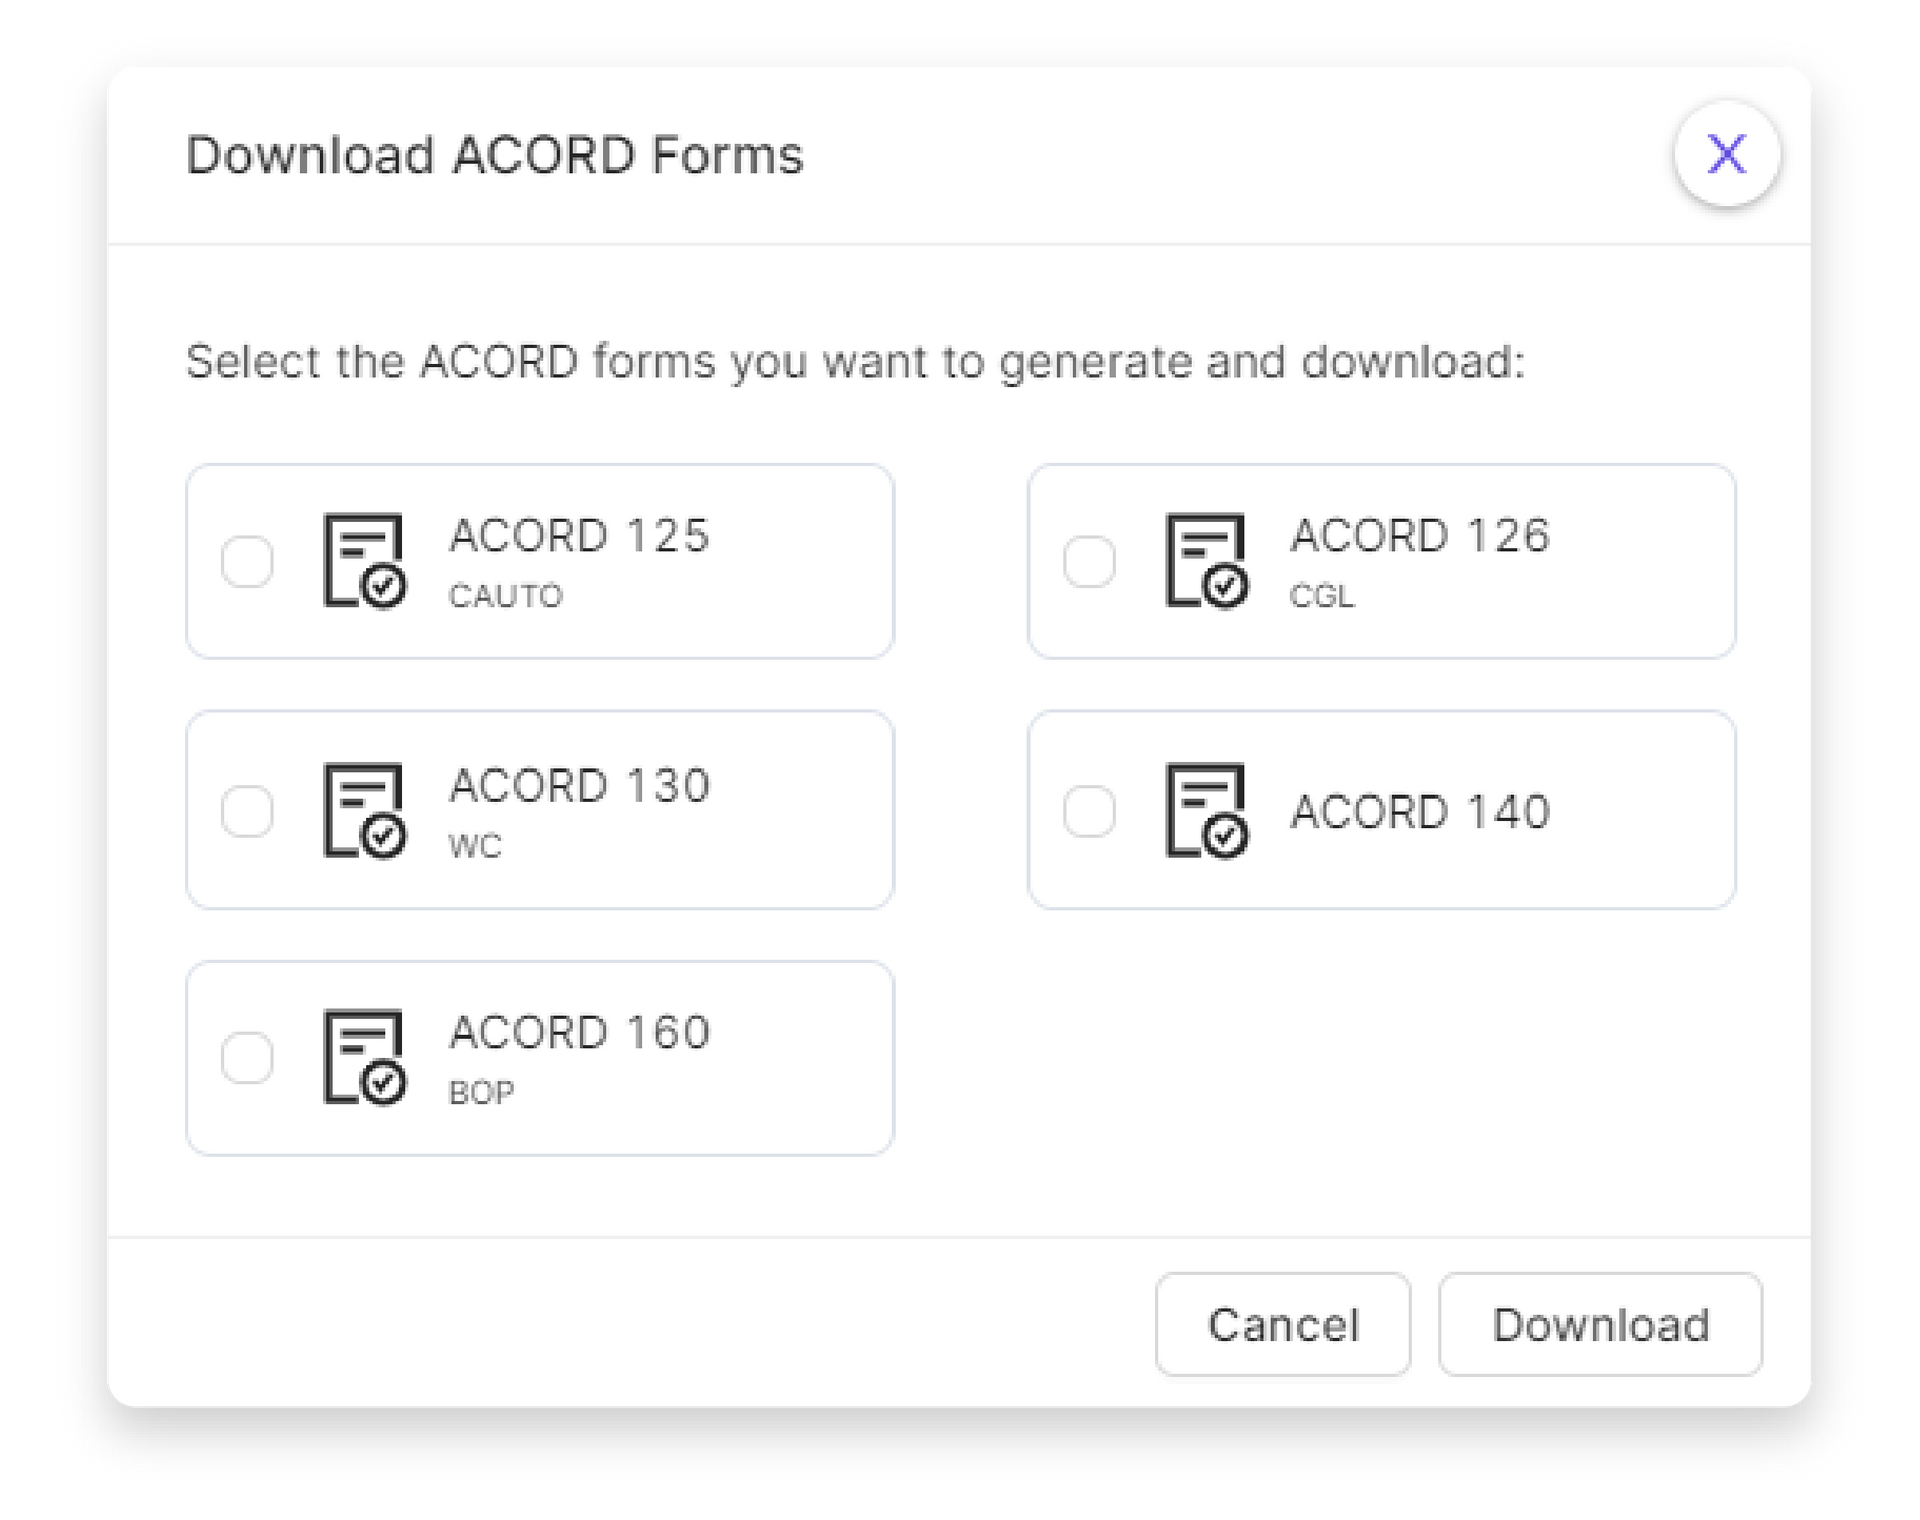Click the CGL subtitle label
This screenshot has height=1520, width=1920.
[x=1322, y=596]
